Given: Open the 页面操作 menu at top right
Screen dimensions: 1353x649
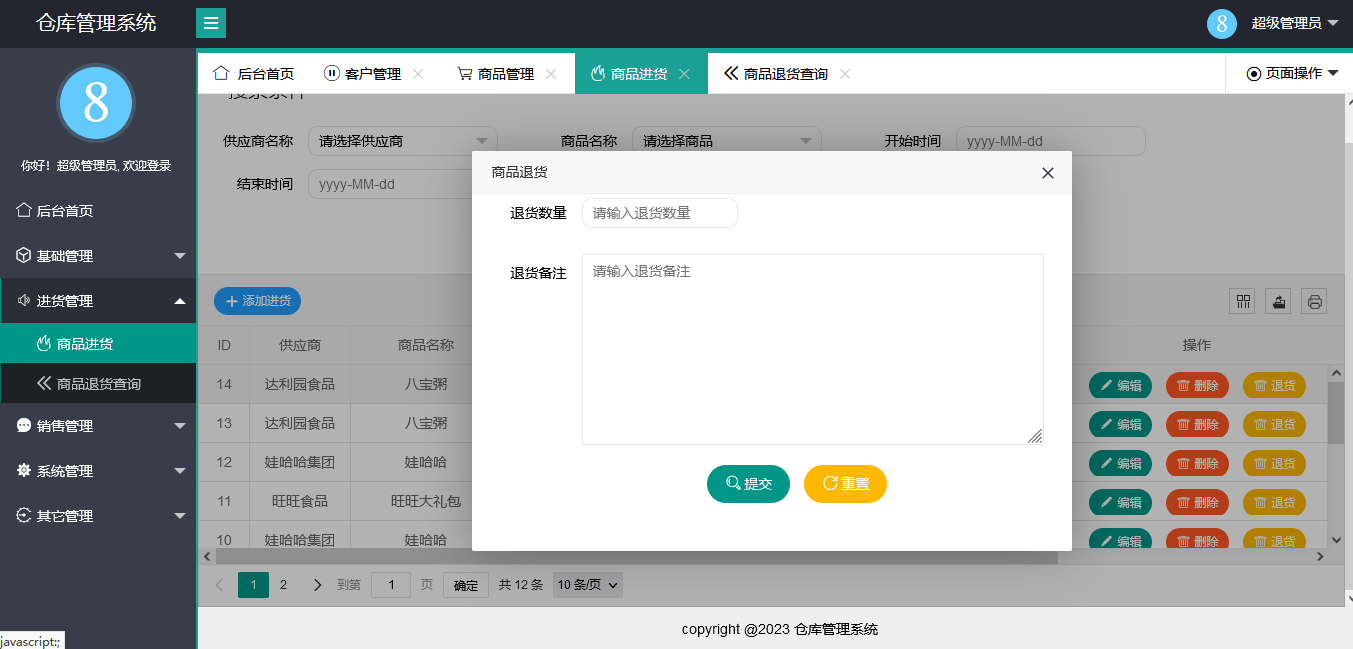Looking at the screenshot, I should [x=1287, y=72].
